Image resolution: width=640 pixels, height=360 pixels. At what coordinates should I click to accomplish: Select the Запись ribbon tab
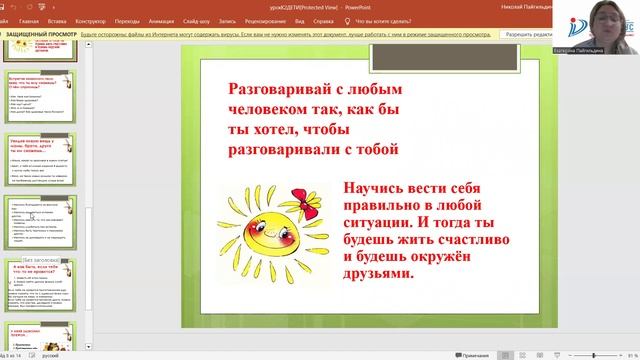coord(227,21)
